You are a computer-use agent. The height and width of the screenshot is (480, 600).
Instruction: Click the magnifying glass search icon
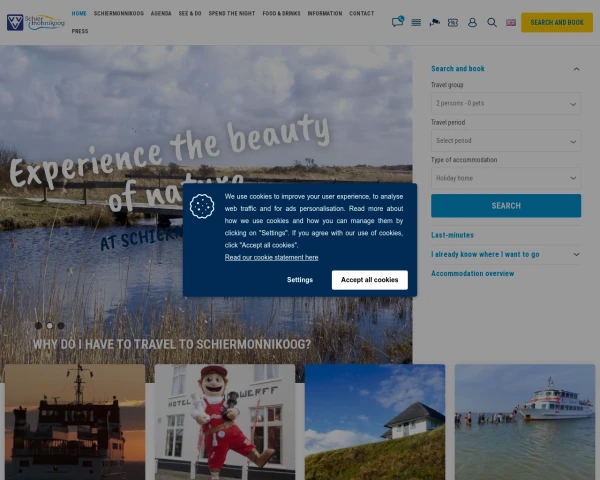point(492,23)
